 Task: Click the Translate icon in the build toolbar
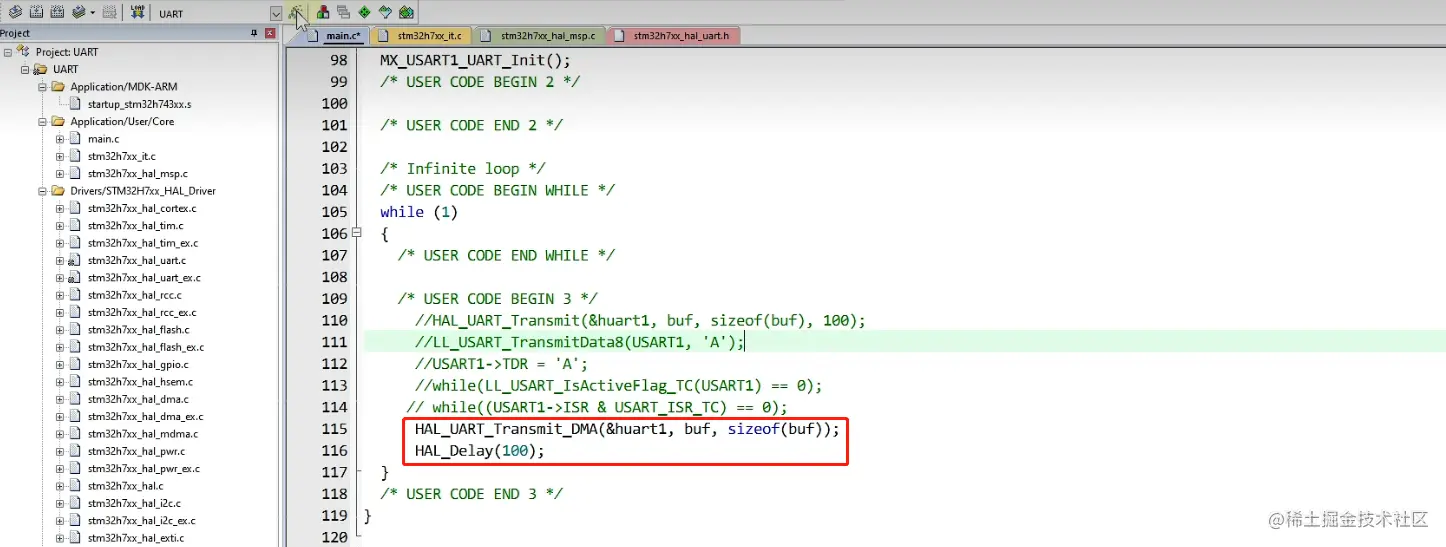pos(15,13)
